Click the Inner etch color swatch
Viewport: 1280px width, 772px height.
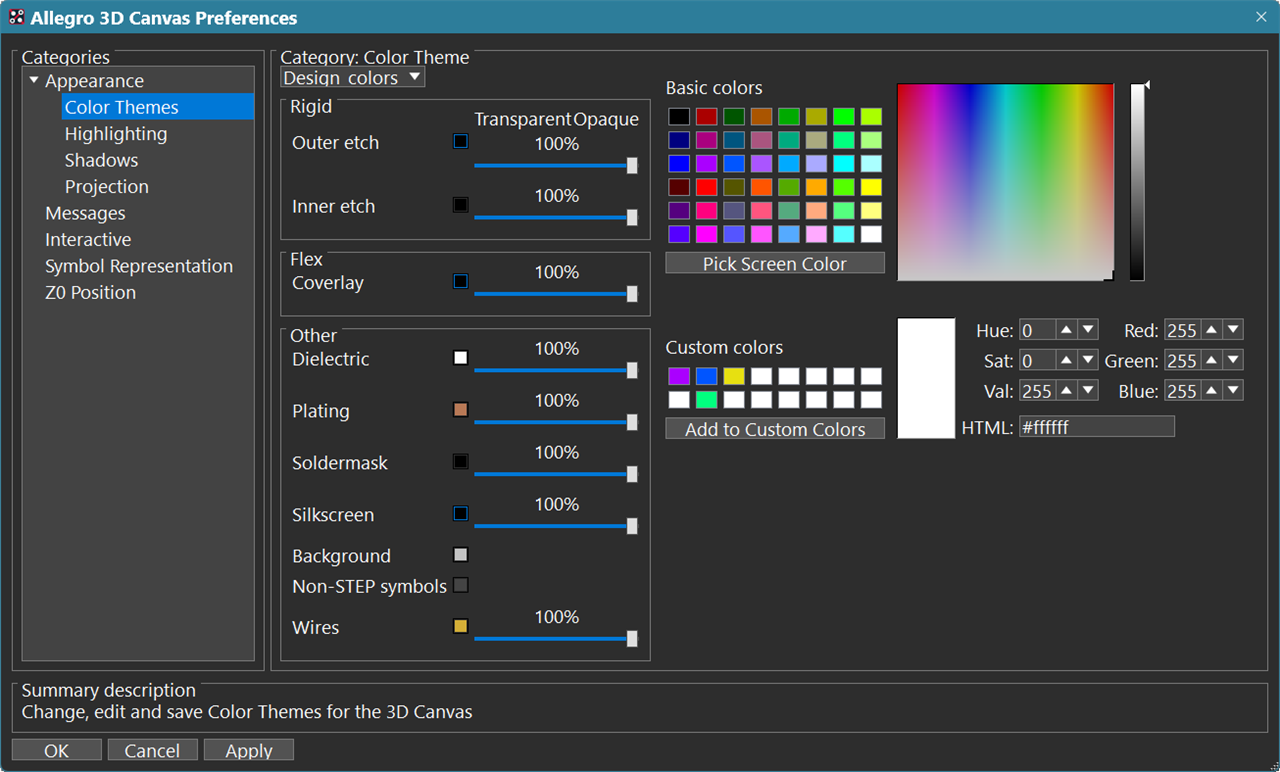tap(460, 205)
